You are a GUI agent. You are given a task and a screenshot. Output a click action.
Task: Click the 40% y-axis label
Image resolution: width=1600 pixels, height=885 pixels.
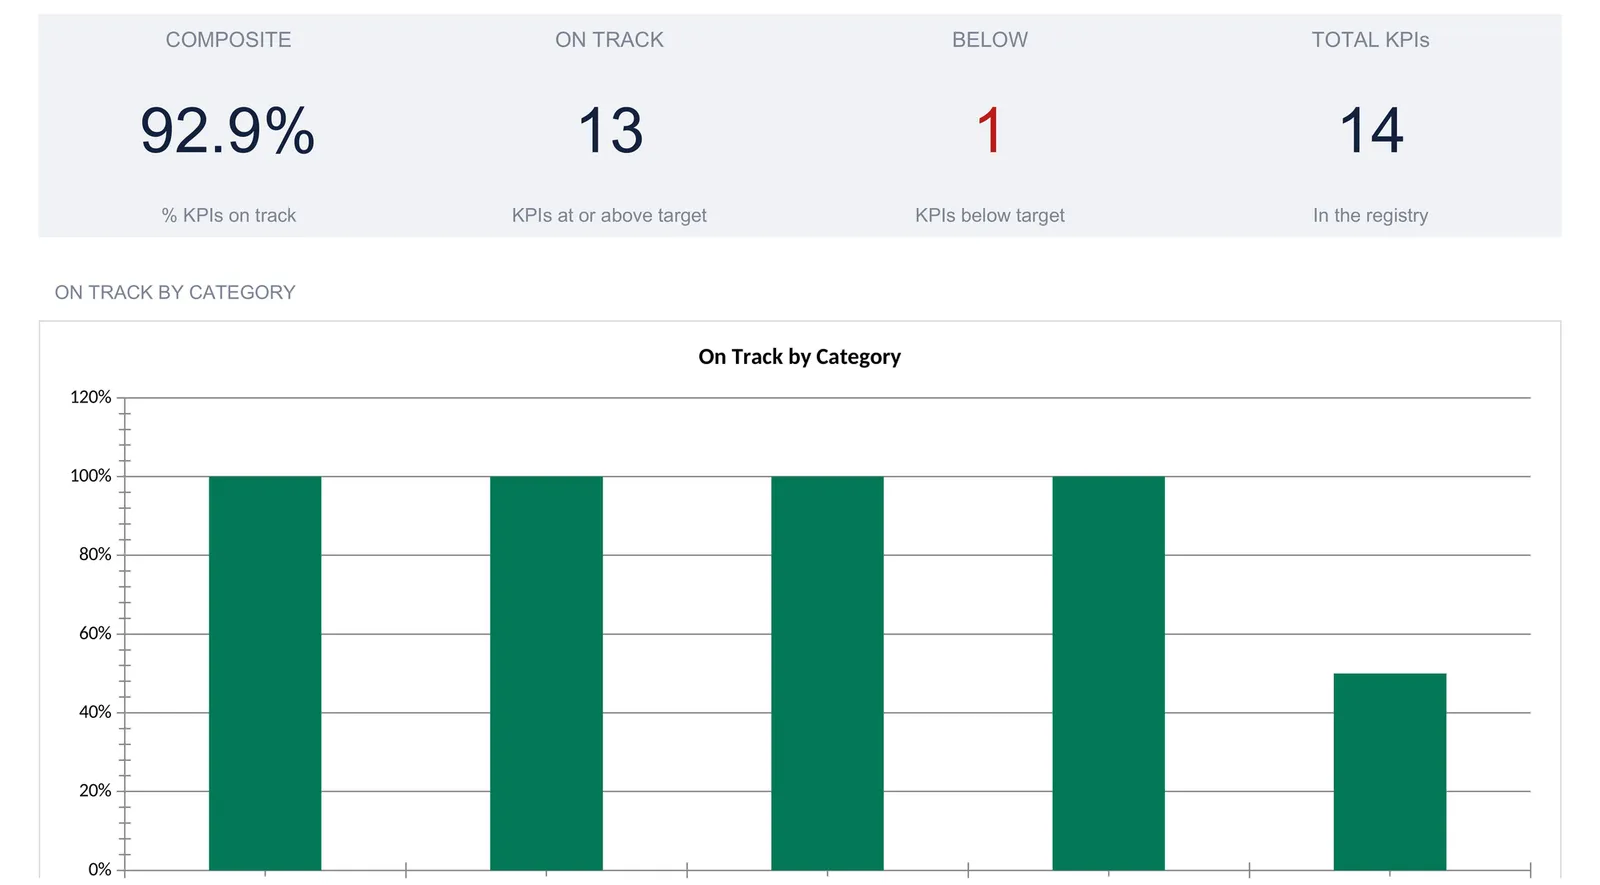point(95,712)
